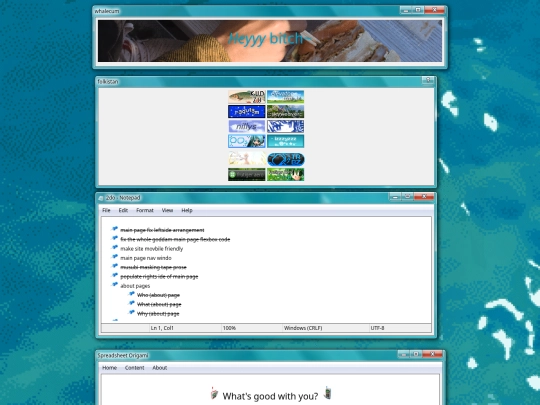Click pushpin beside 'make site movbile friendly'
Image resolution: width=540 pixels, height=405 pixels.
click(x=115, y=248)
